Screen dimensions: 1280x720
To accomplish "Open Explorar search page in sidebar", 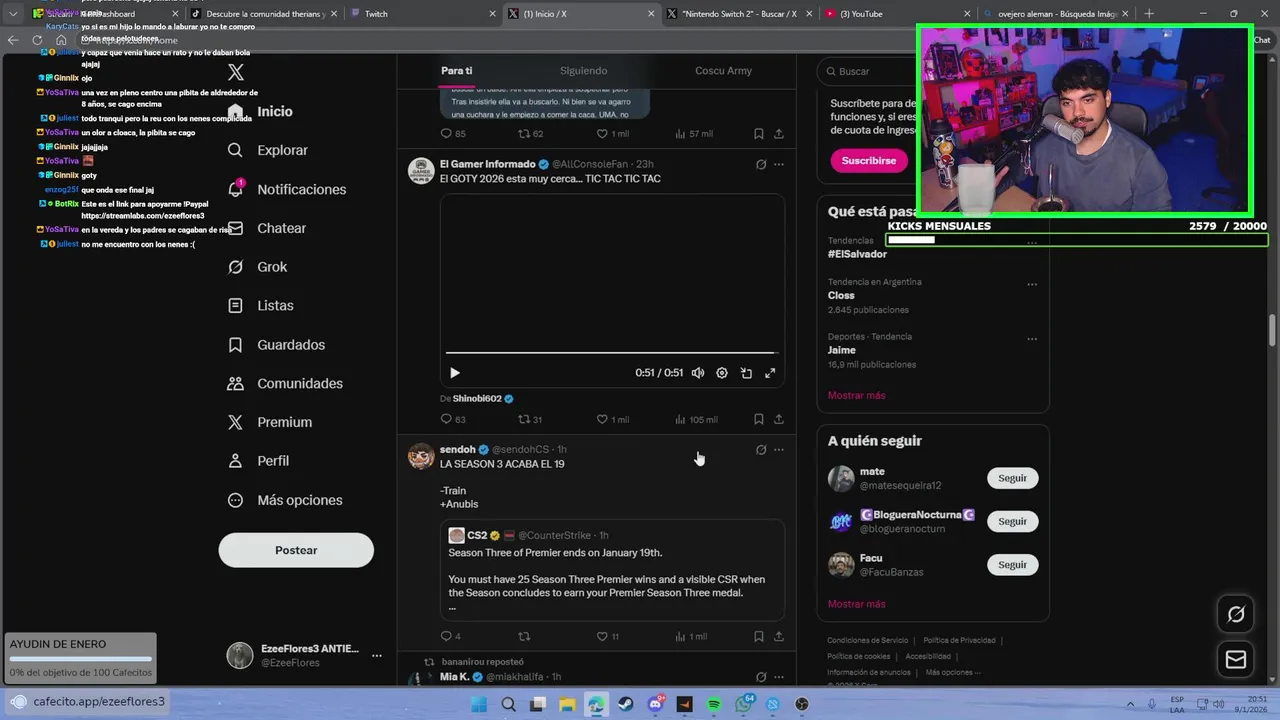I will (267, 150).
